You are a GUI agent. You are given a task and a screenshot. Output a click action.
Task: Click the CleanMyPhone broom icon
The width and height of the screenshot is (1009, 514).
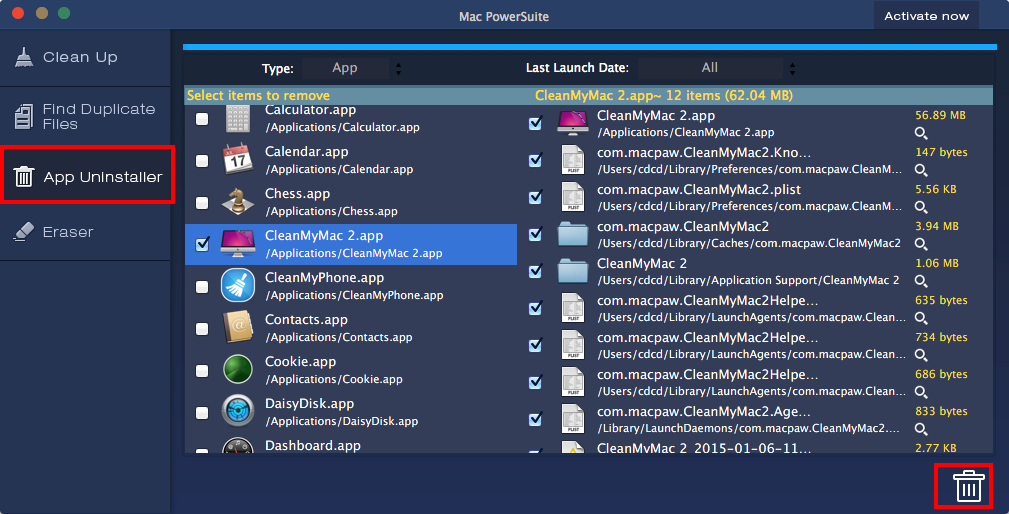click(x=238, y=286)
